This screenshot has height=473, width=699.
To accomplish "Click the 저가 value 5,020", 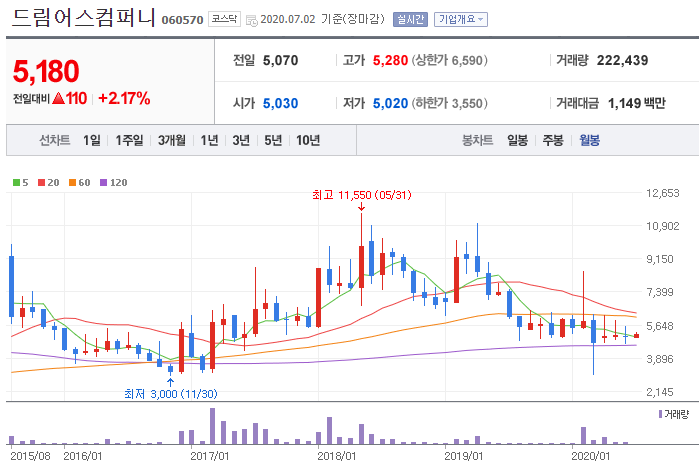I will click(390, 103).
